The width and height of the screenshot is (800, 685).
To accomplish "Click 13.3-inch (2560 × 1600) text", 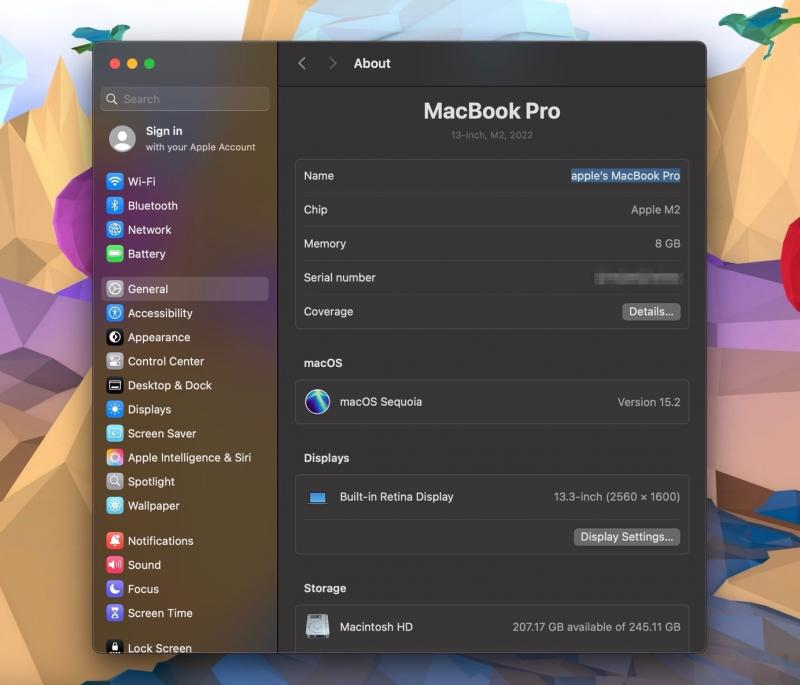I will (616, 497).
